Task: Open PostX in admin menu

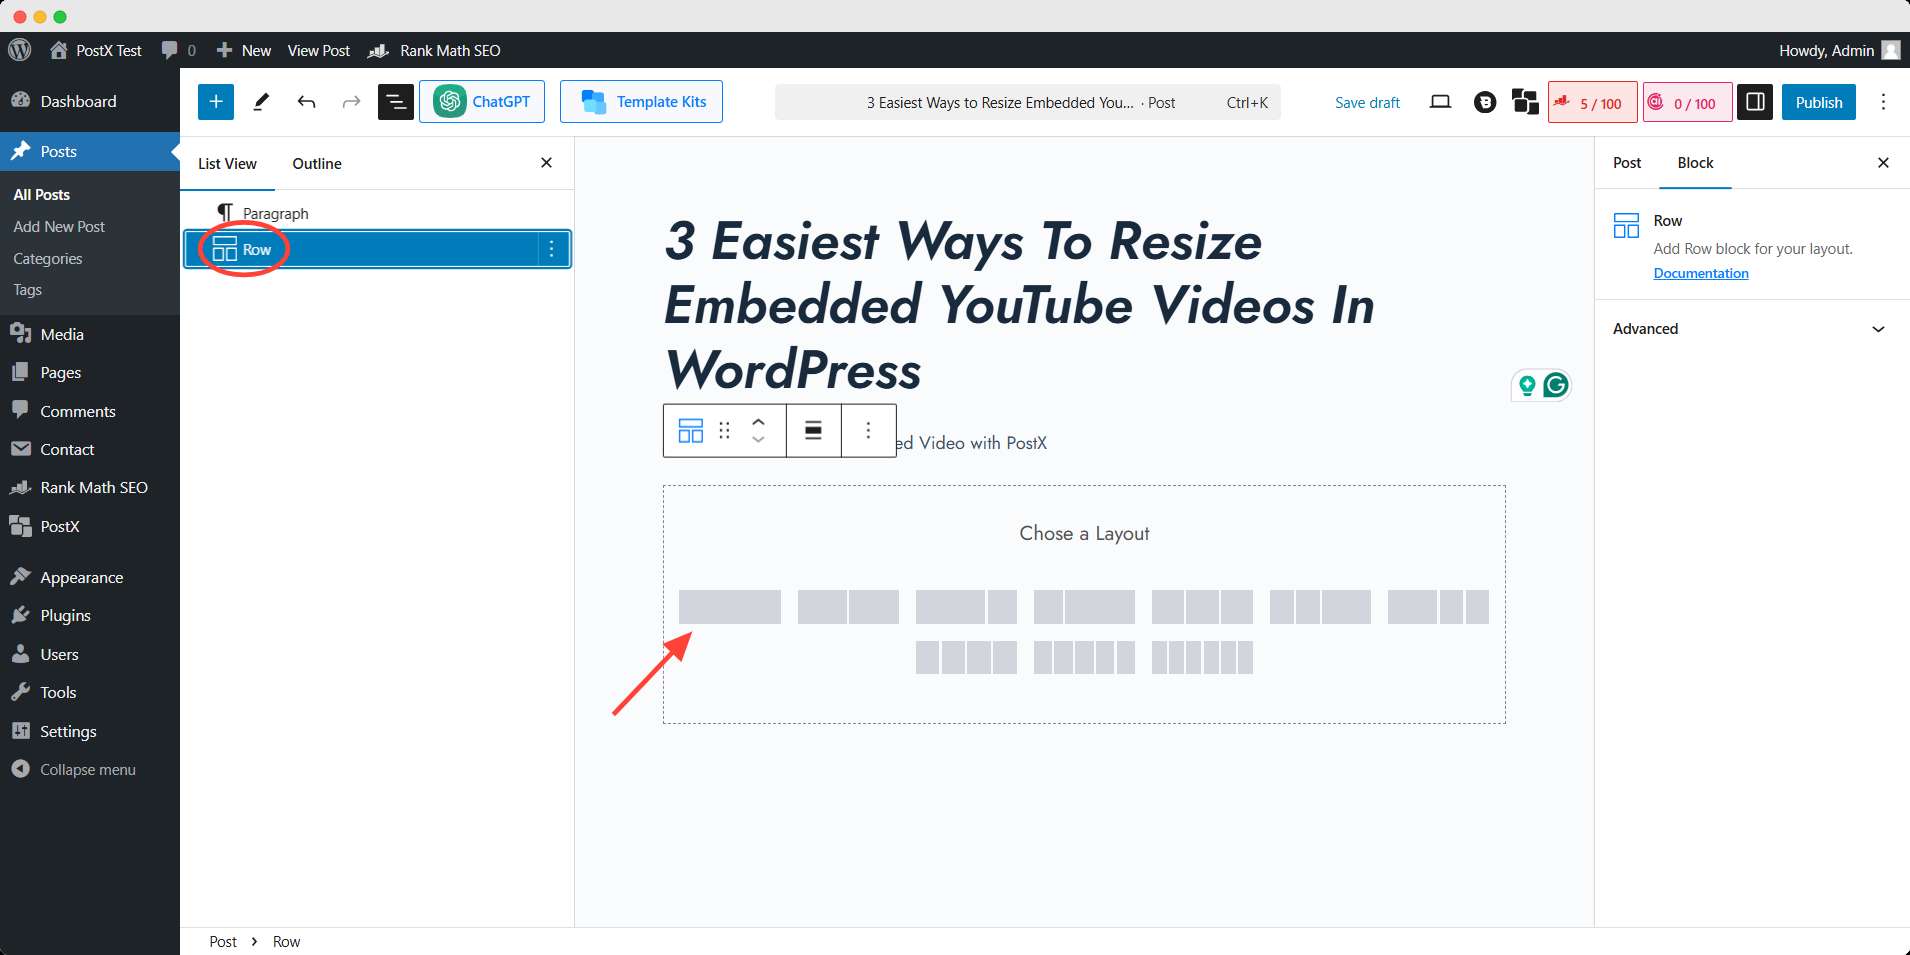Action: click(x=90, y=527)
